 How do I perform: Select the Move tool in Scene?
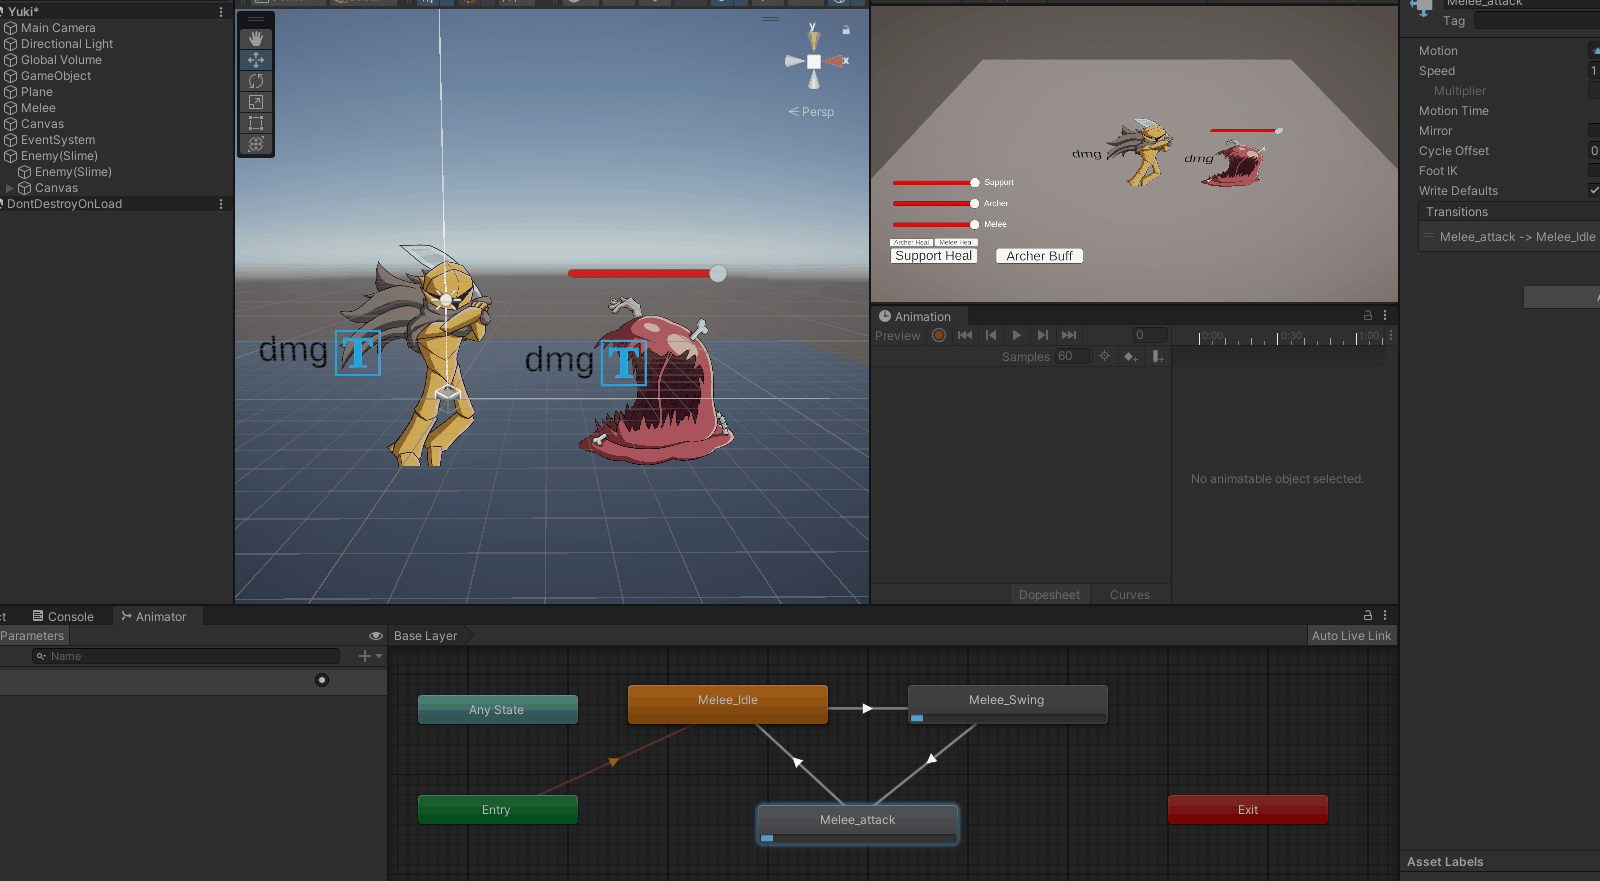(x=256, y=60)
